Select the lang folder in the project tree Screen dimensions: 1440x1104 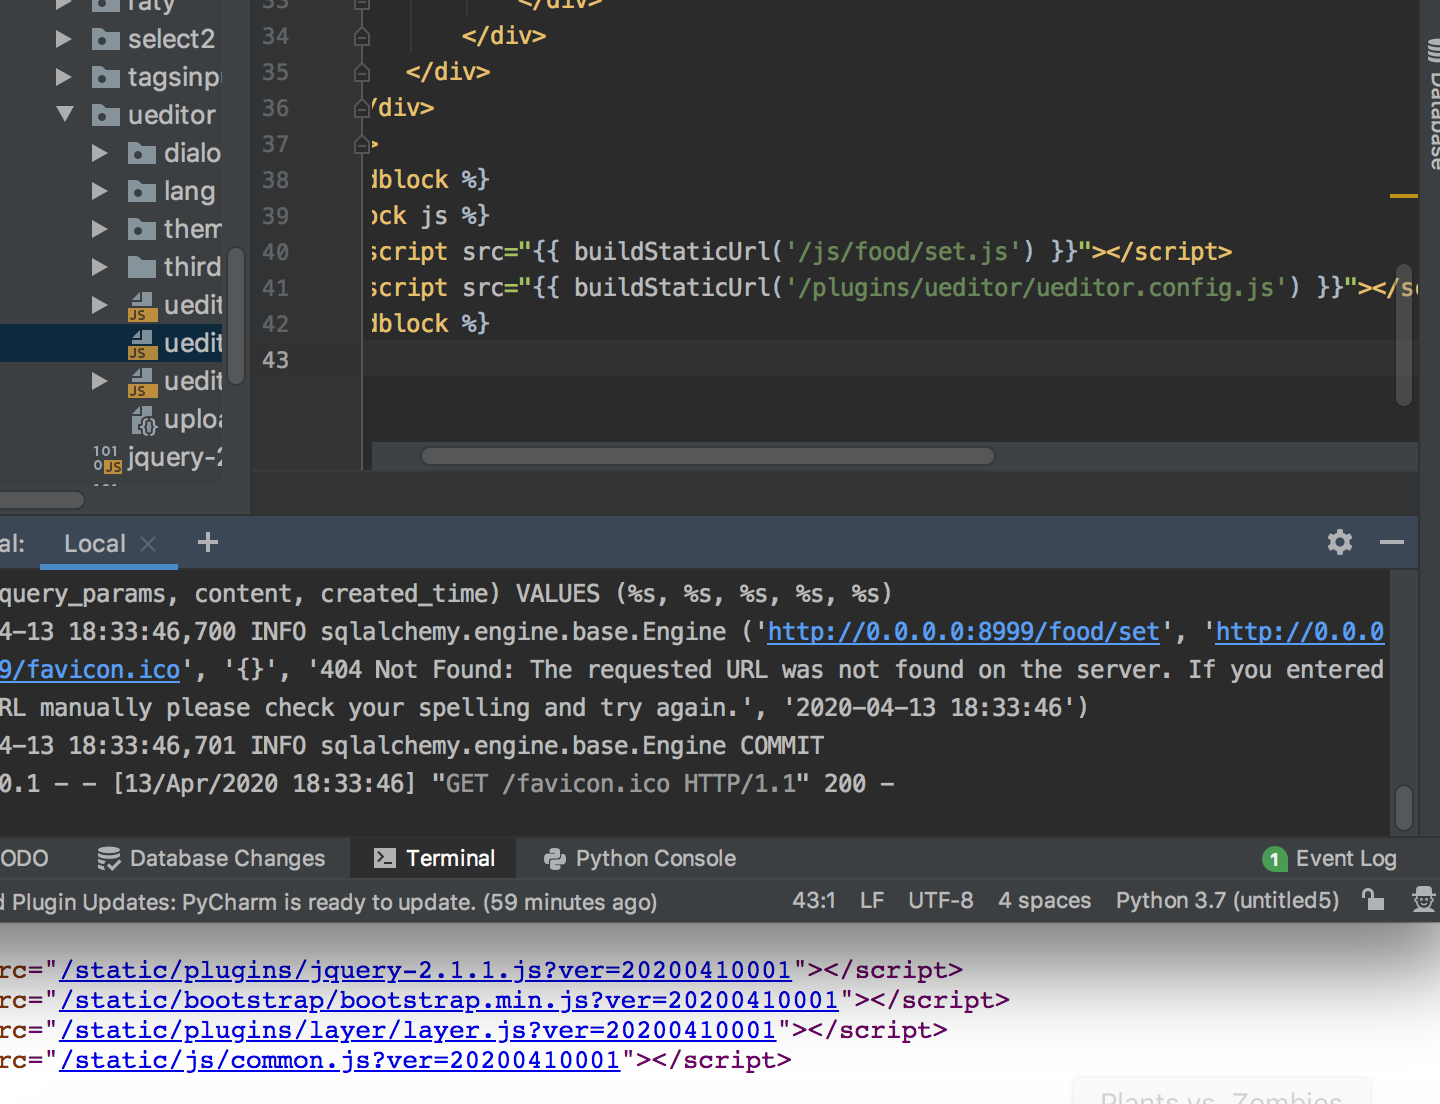171,191
